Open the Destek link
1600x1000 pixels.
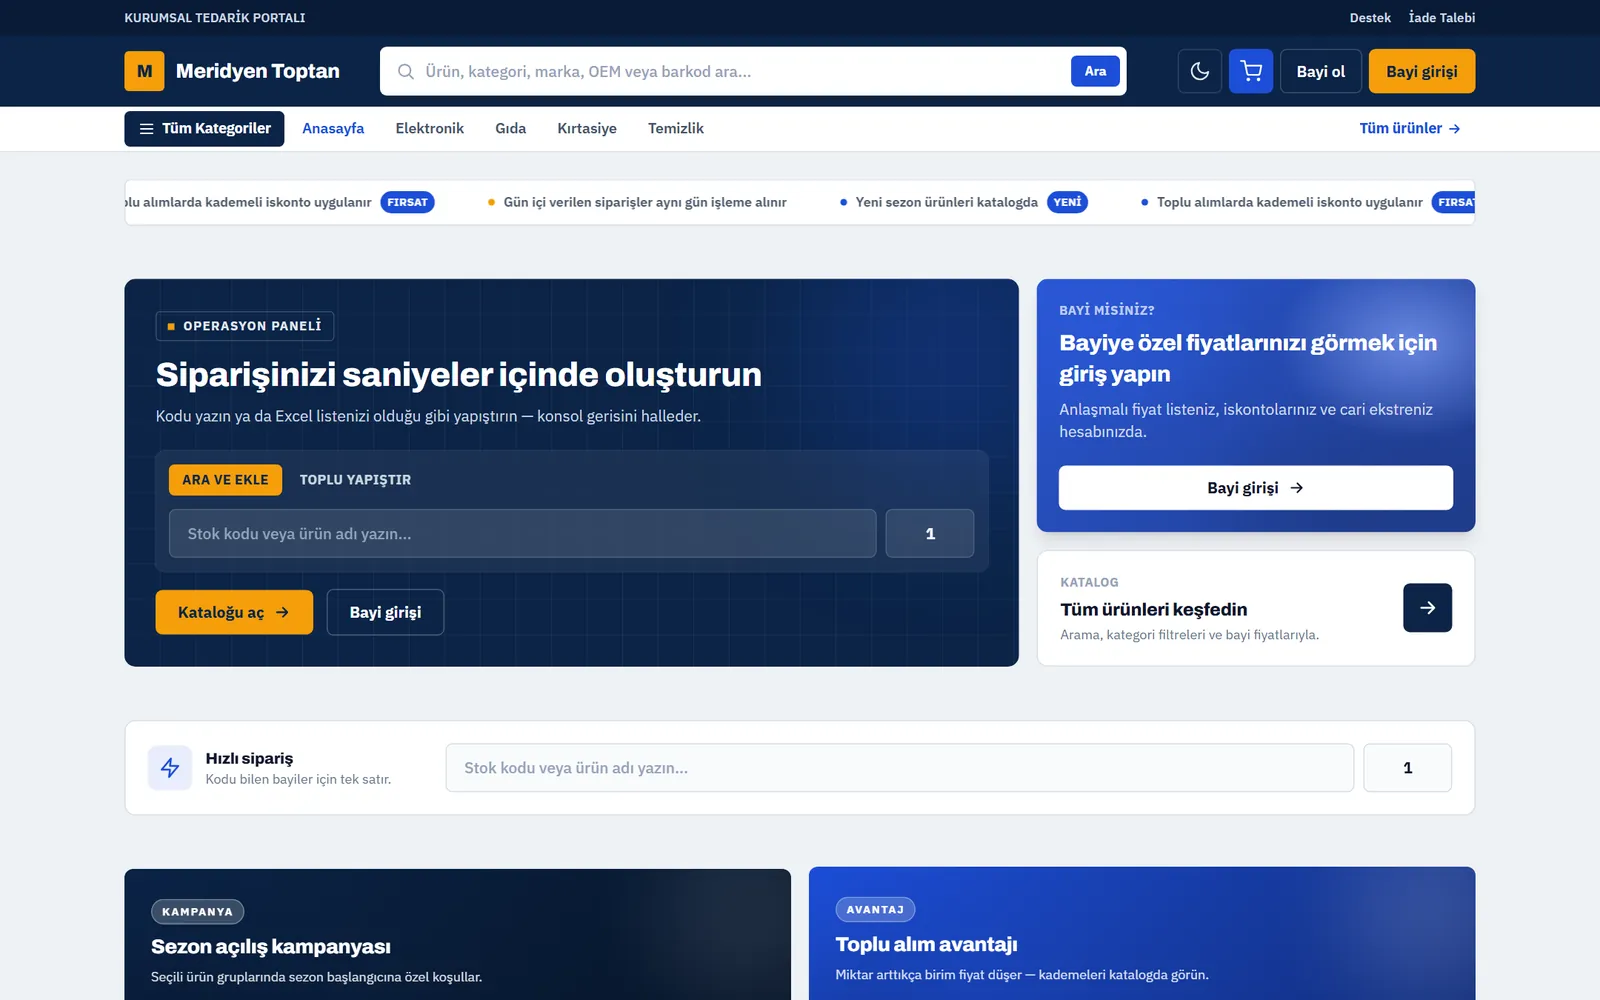pyautogui.click(x=1370, y=18)
